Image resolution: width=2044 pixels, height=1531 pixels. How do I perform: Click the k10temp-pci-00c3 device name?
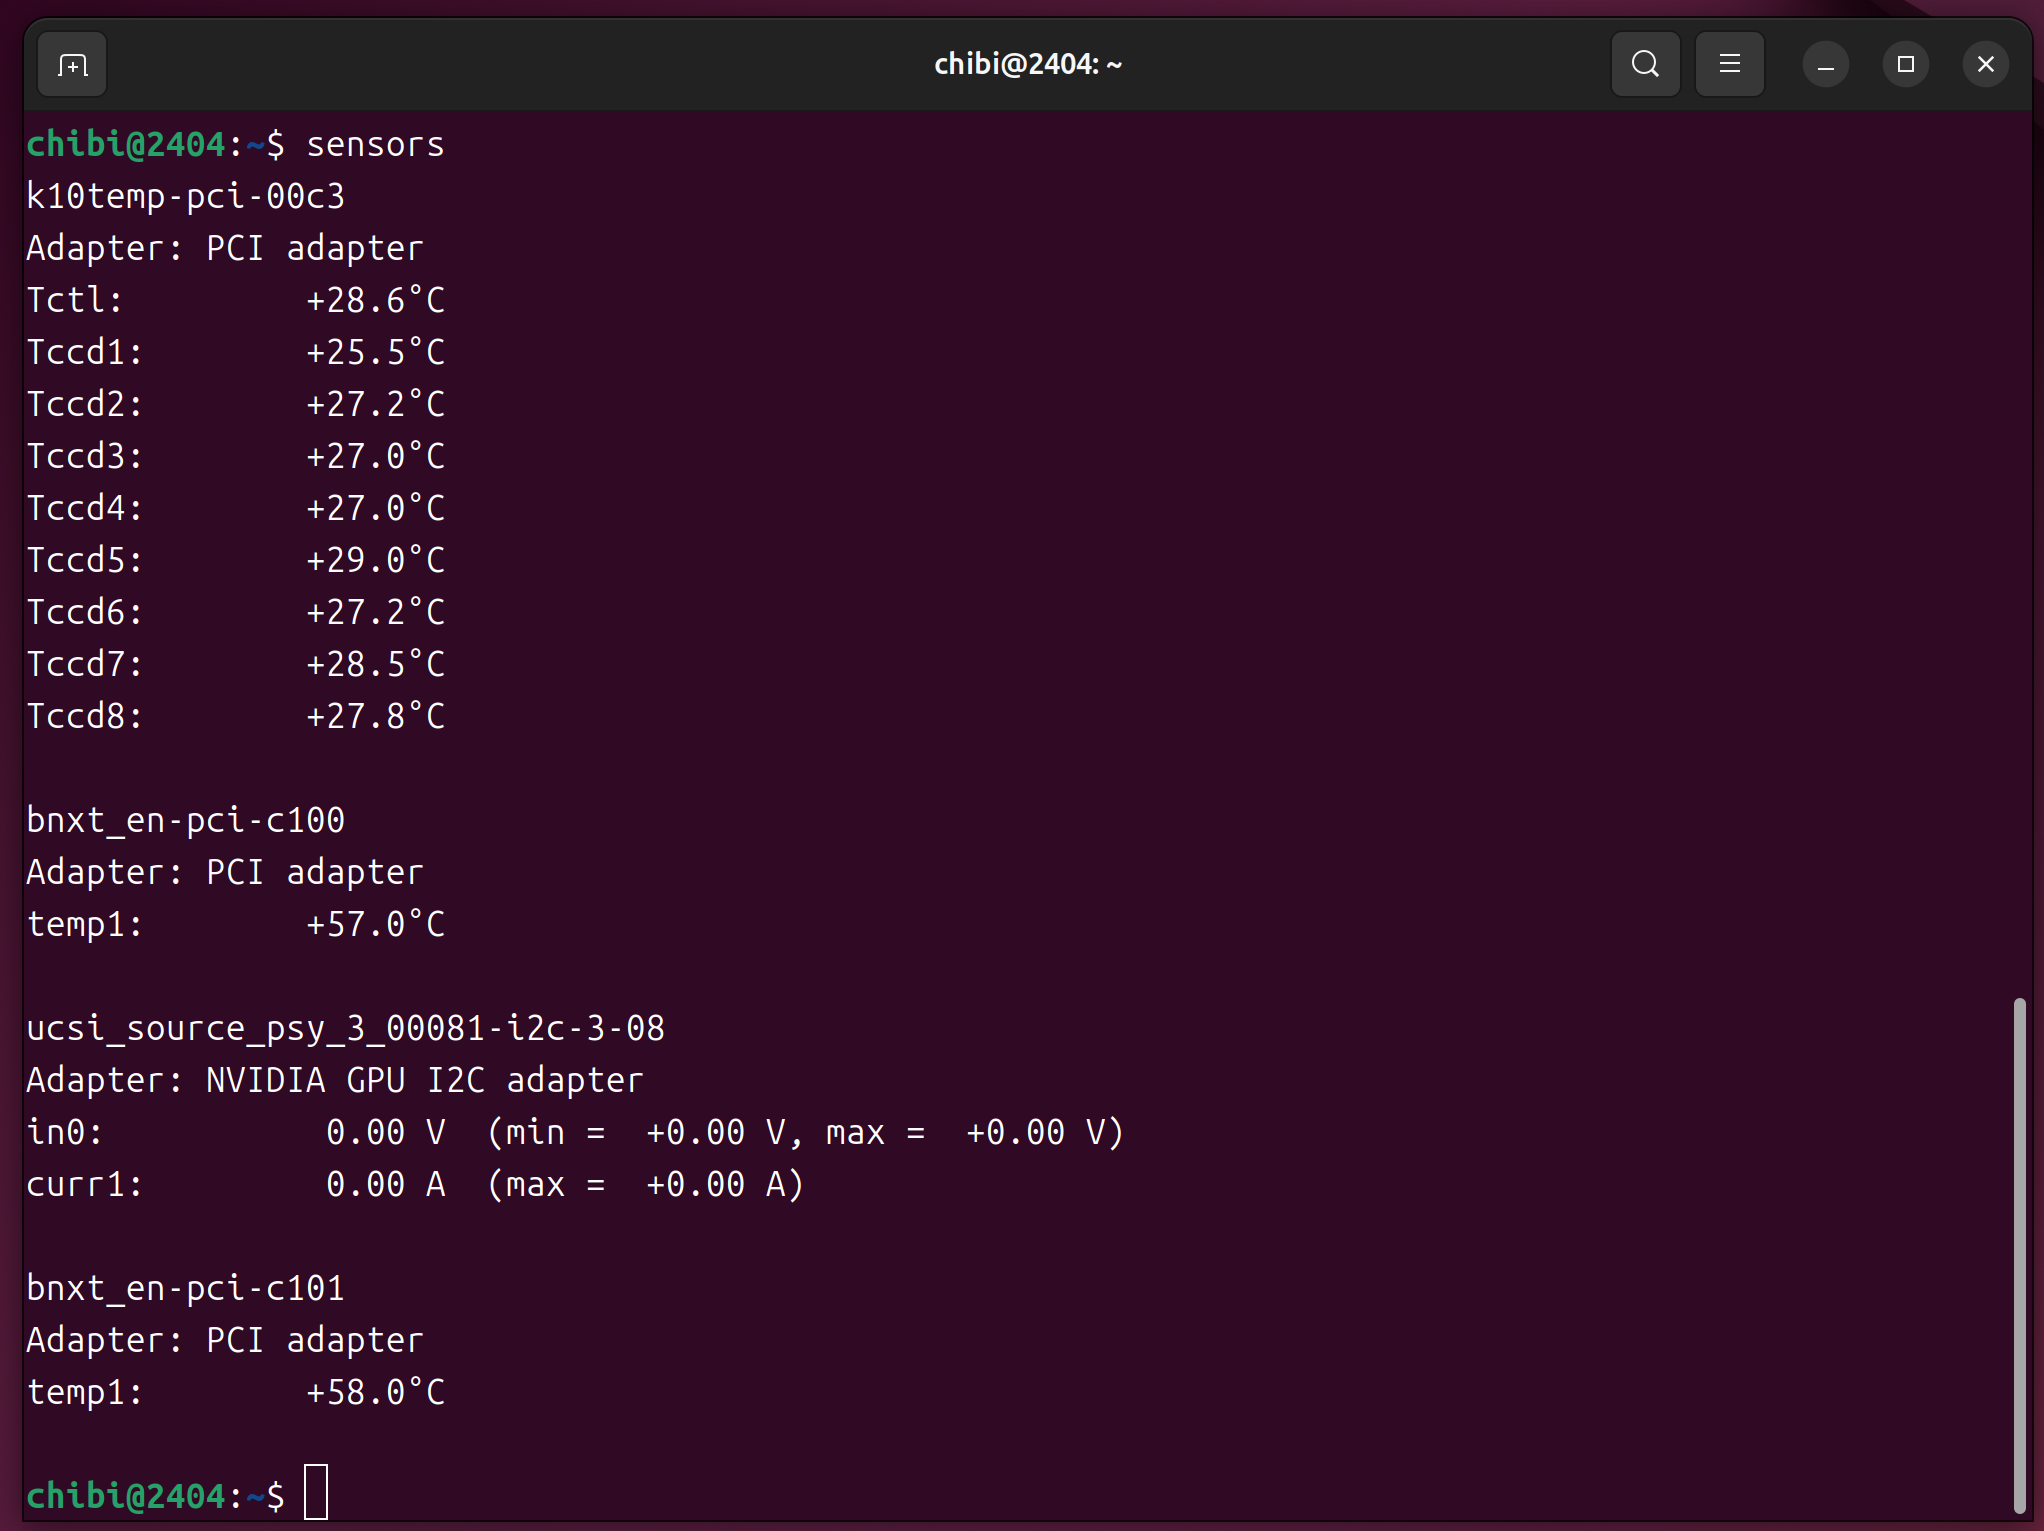[x=185, y=197]
